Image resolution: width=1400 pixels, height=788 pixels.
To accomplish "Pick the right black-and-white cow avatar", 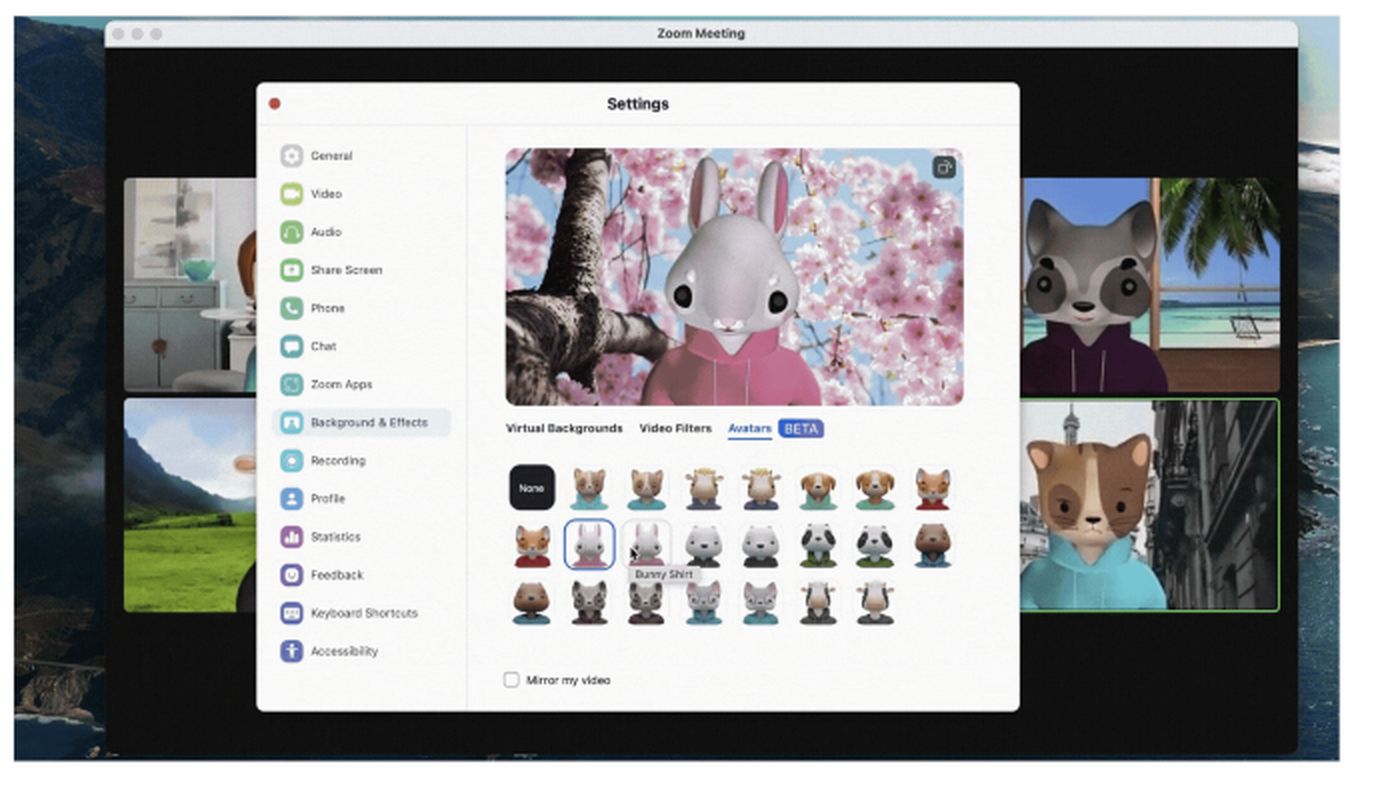I will (875, 603).
